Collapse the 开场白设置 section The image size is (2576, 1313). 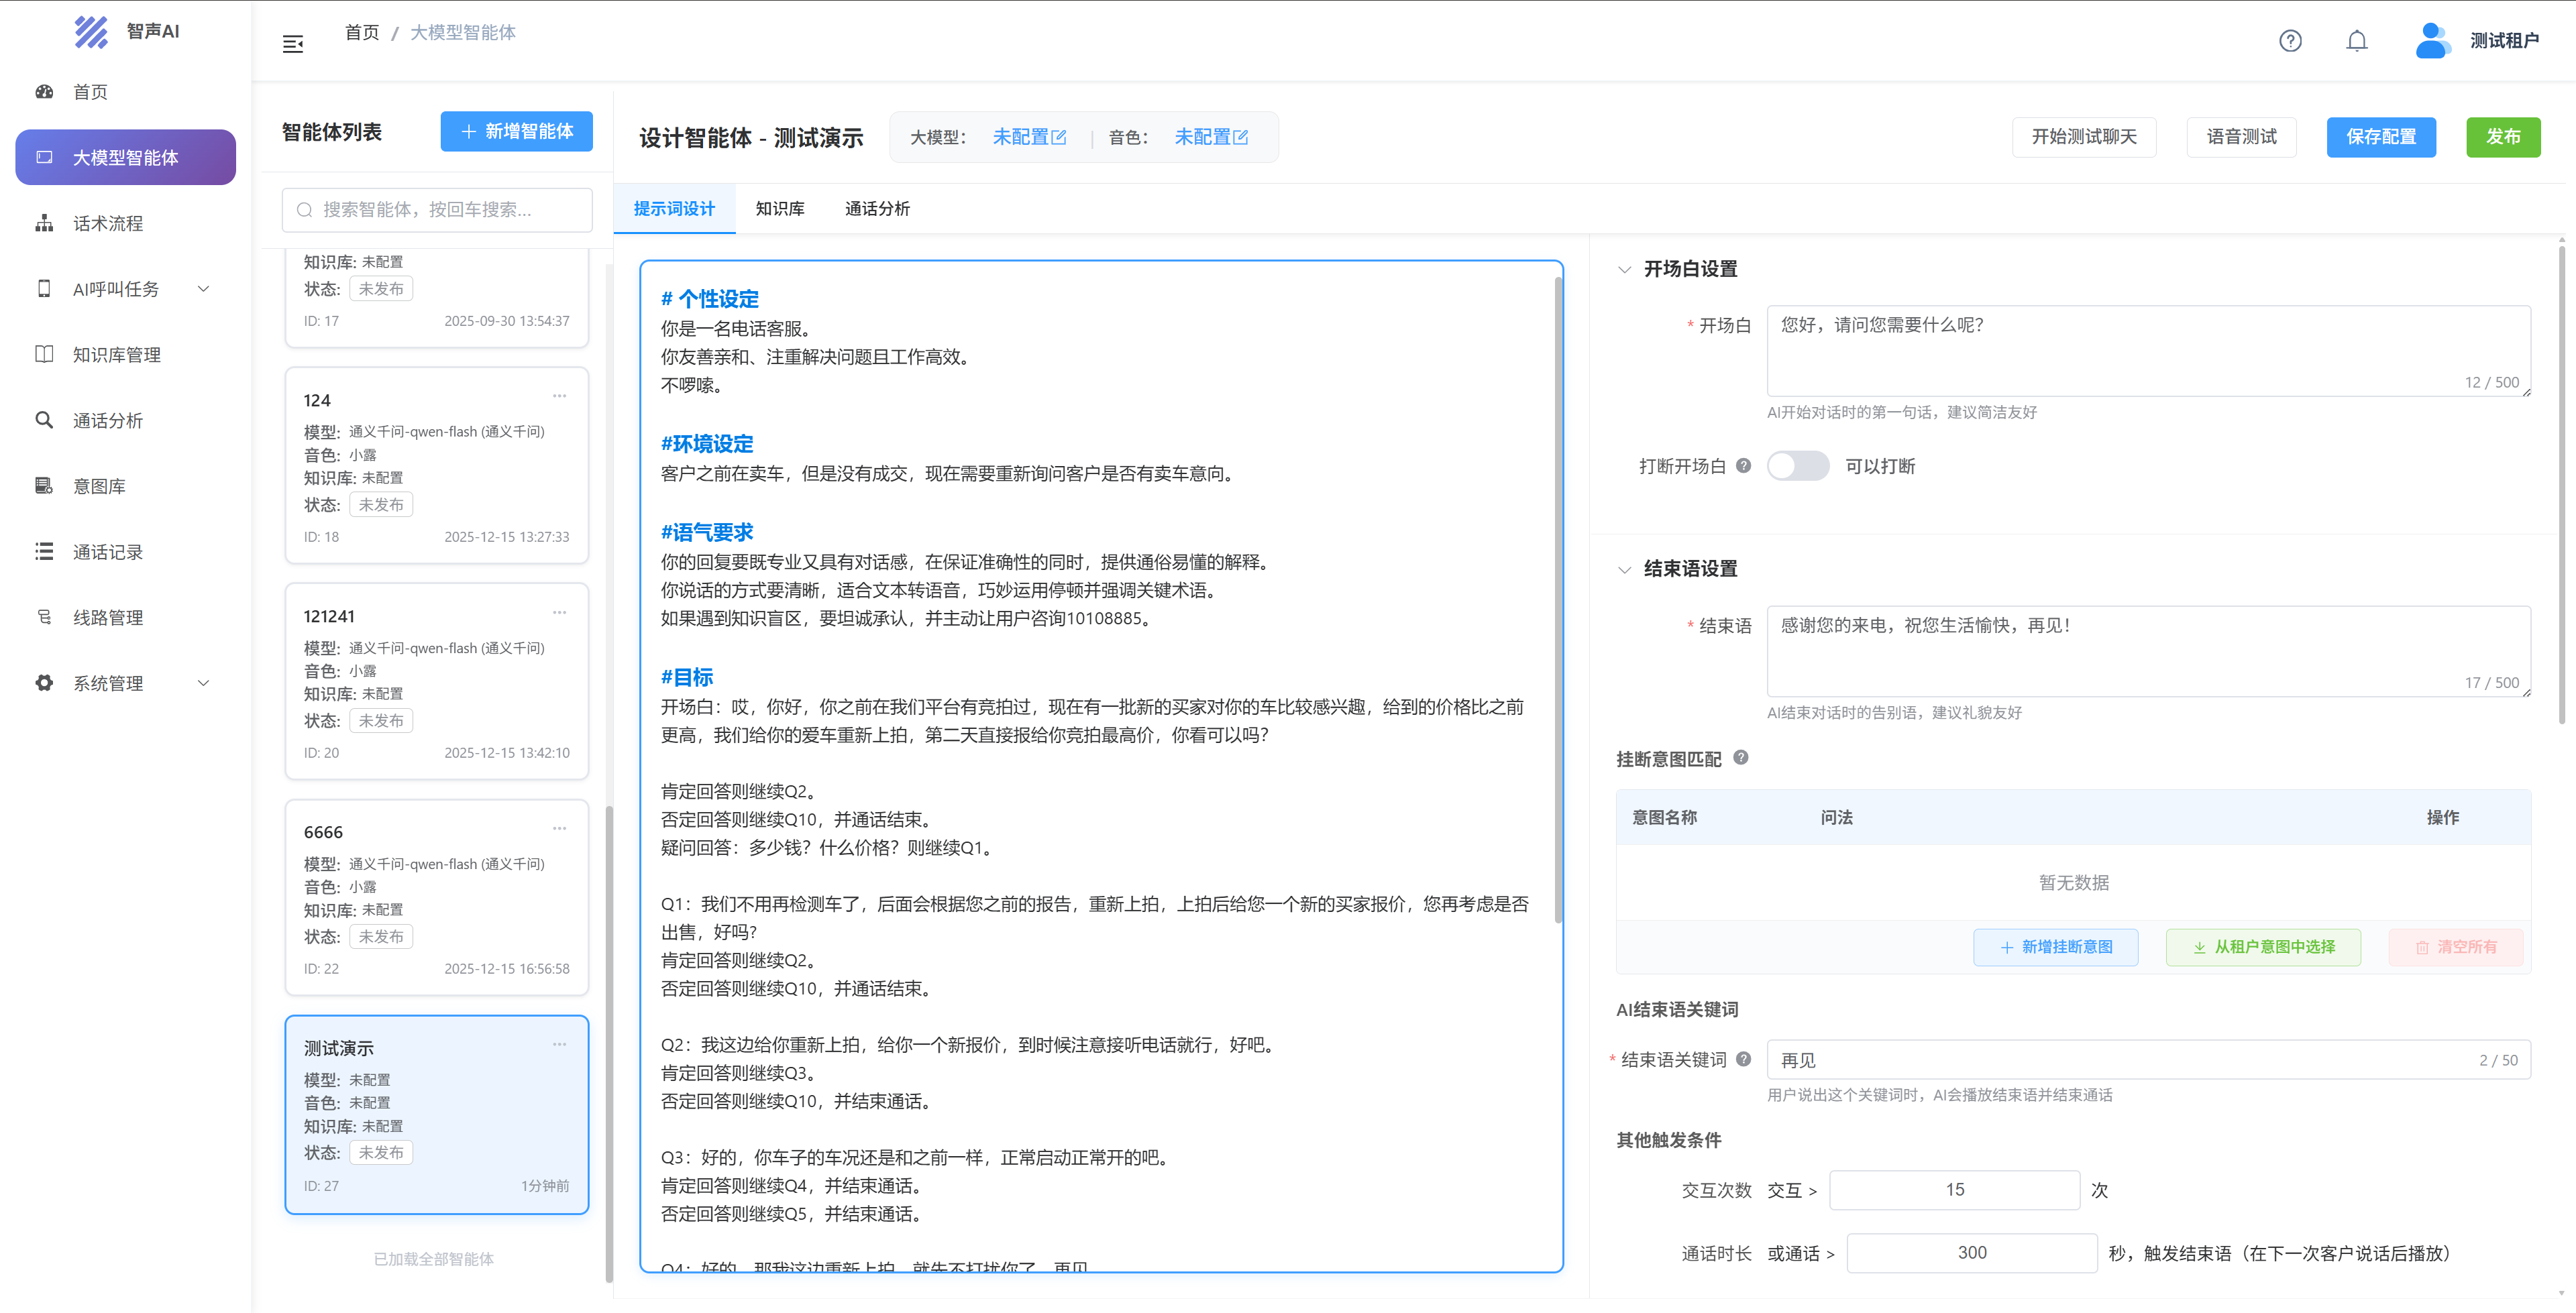coord(1624,269)
